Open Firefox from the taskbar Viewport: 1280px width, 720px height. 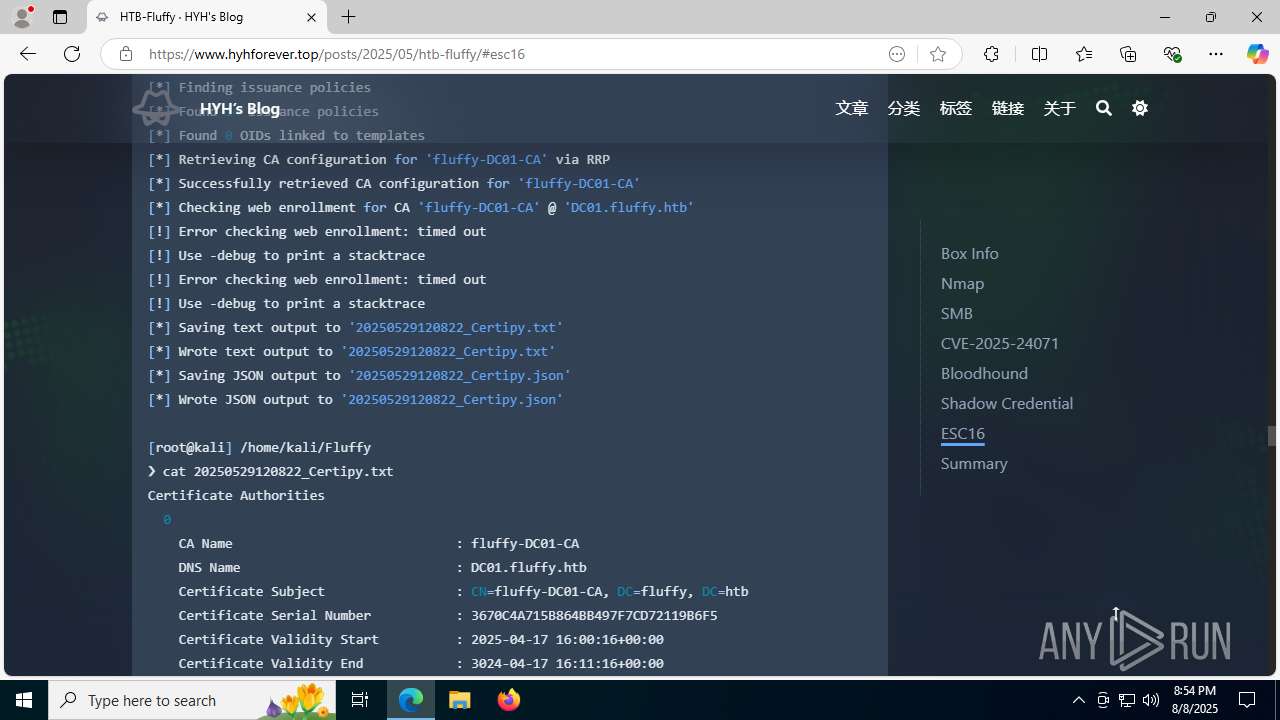click(x=508, y=700)
